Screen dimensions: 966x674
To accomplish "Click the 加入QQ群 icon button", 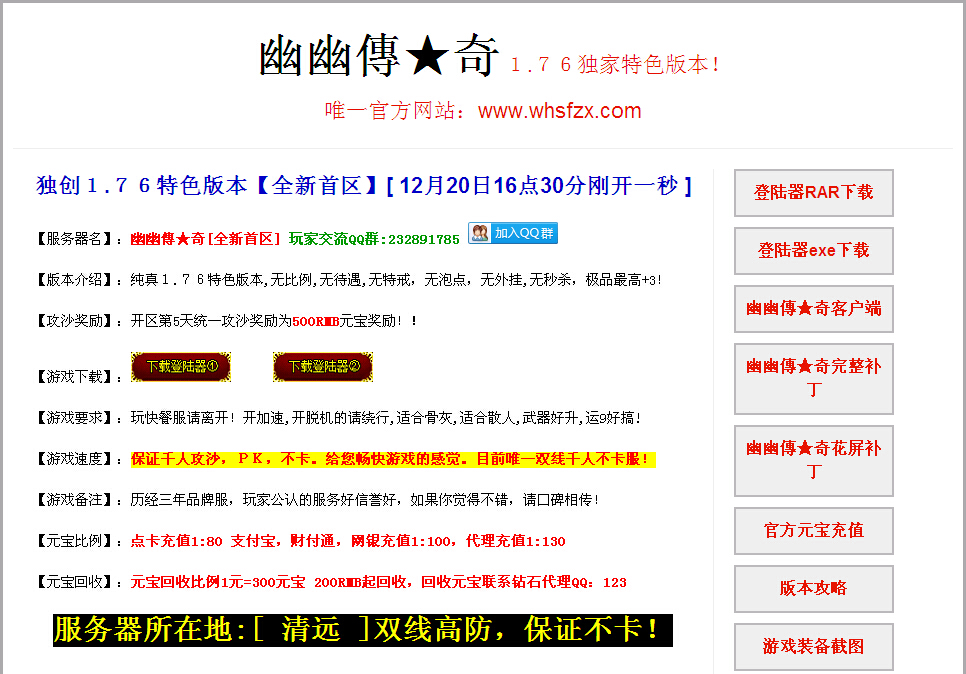I will (512, 233).
